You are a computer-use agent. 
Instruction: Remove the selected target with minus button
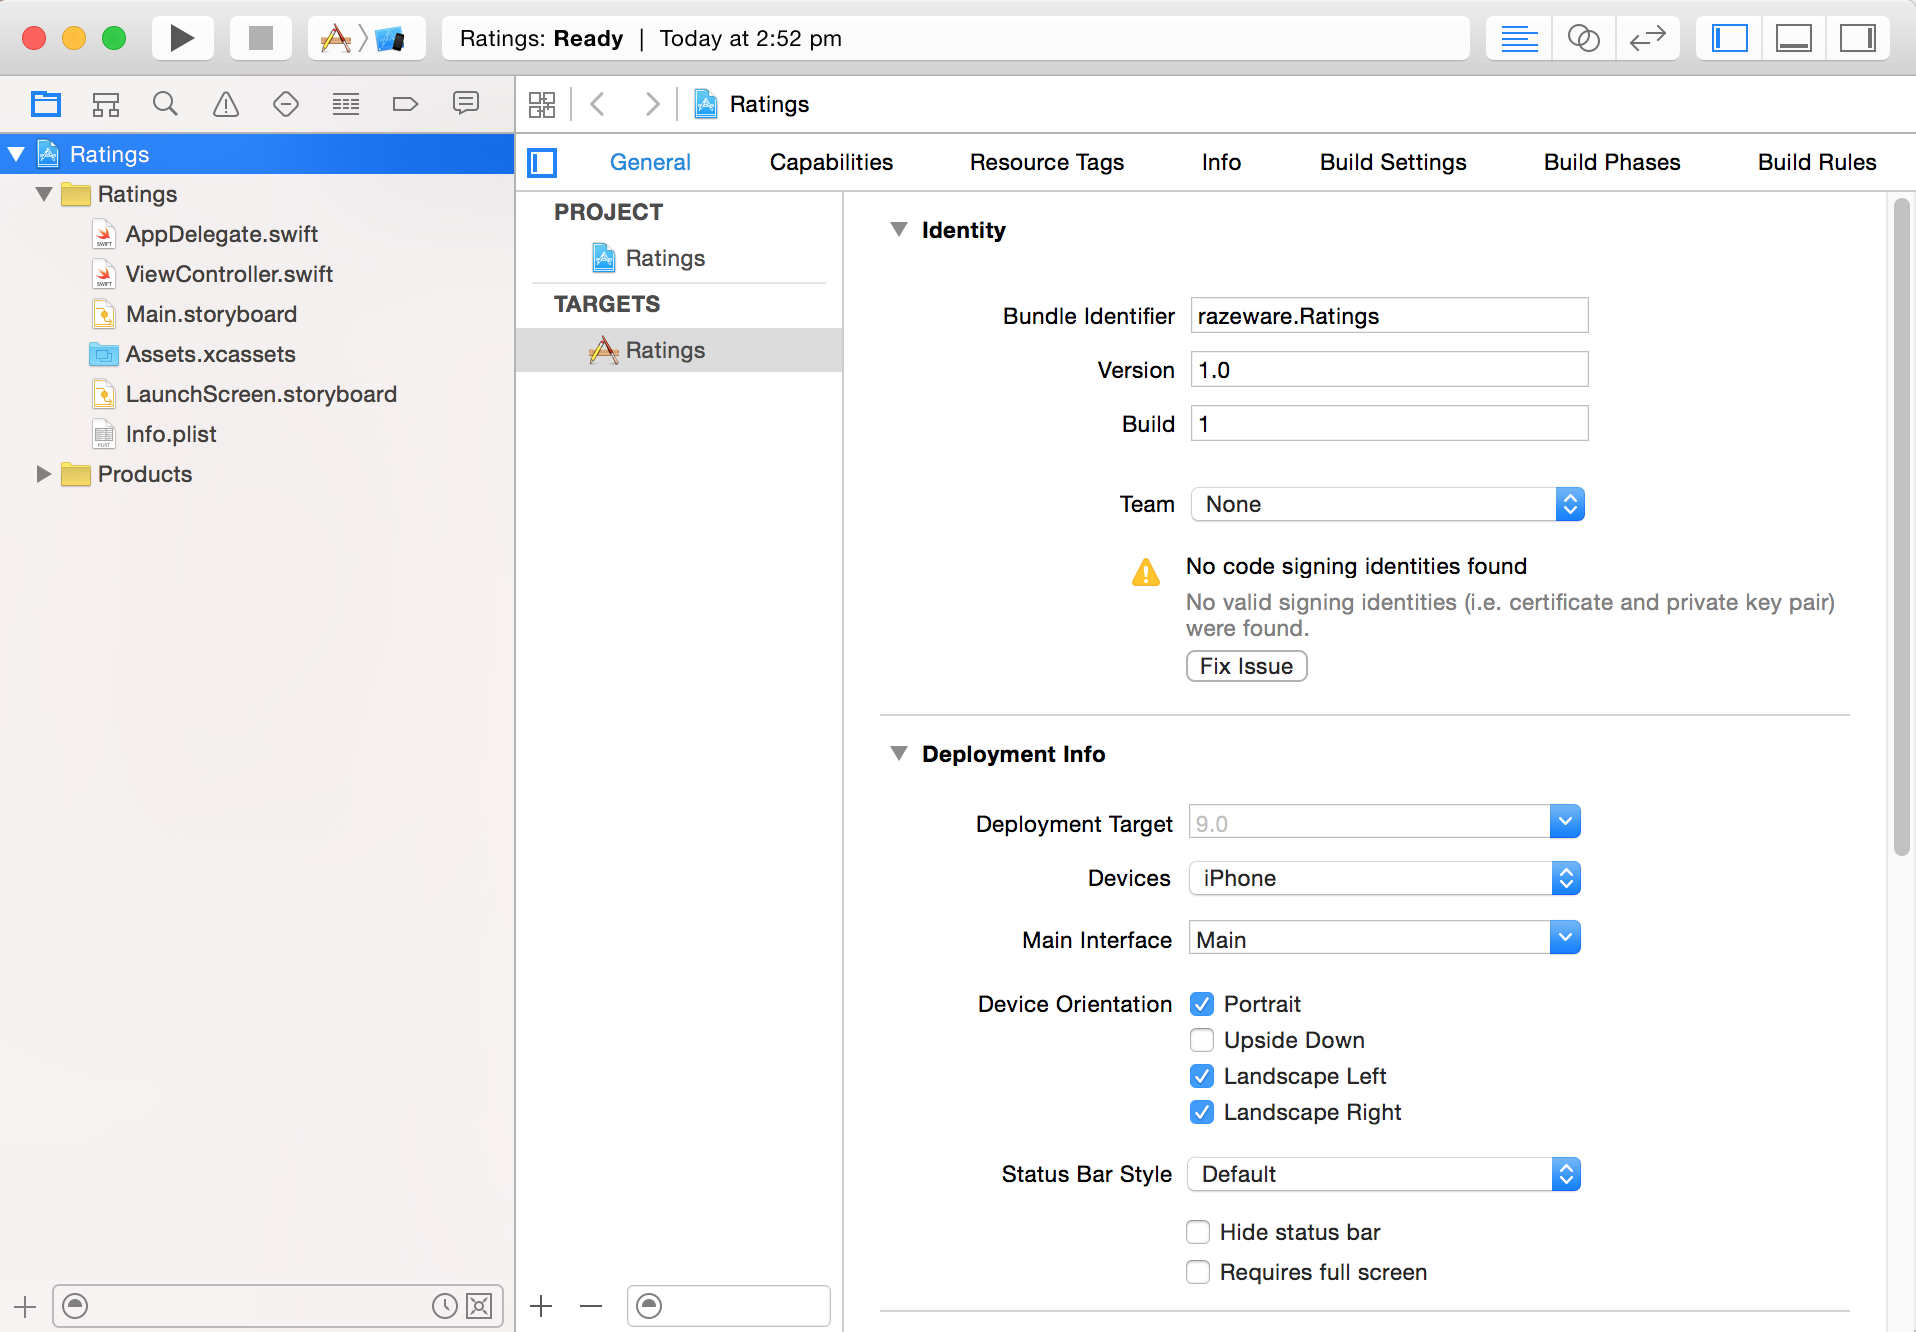[591, 1306]
